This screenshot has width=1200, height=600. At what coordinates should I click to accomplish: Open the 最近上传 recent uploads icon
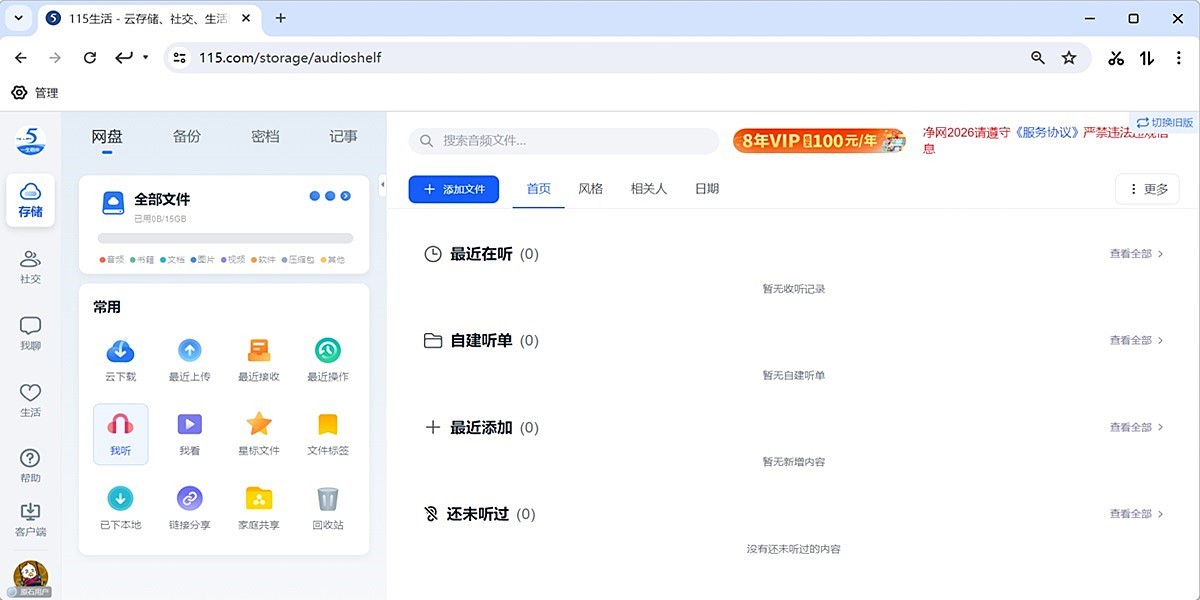point(189,351)
